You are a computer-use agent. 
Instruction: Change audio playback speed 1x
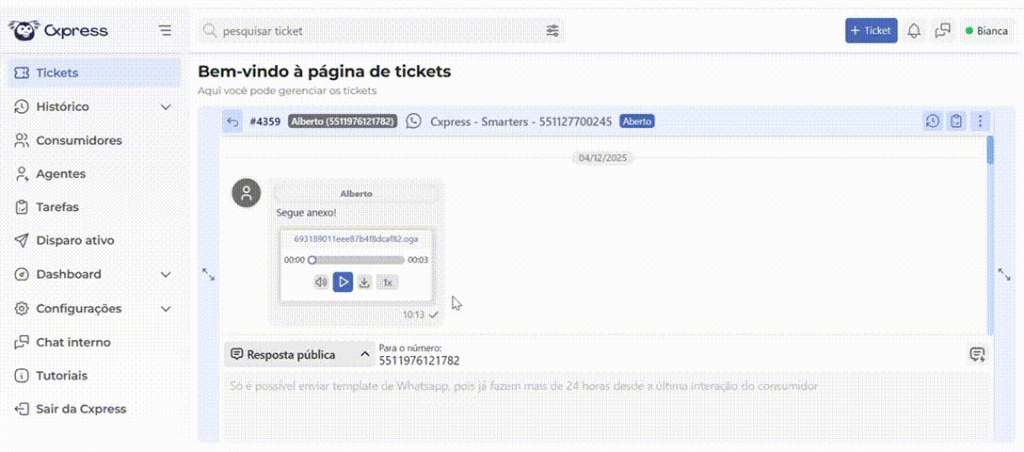(387, 282)
